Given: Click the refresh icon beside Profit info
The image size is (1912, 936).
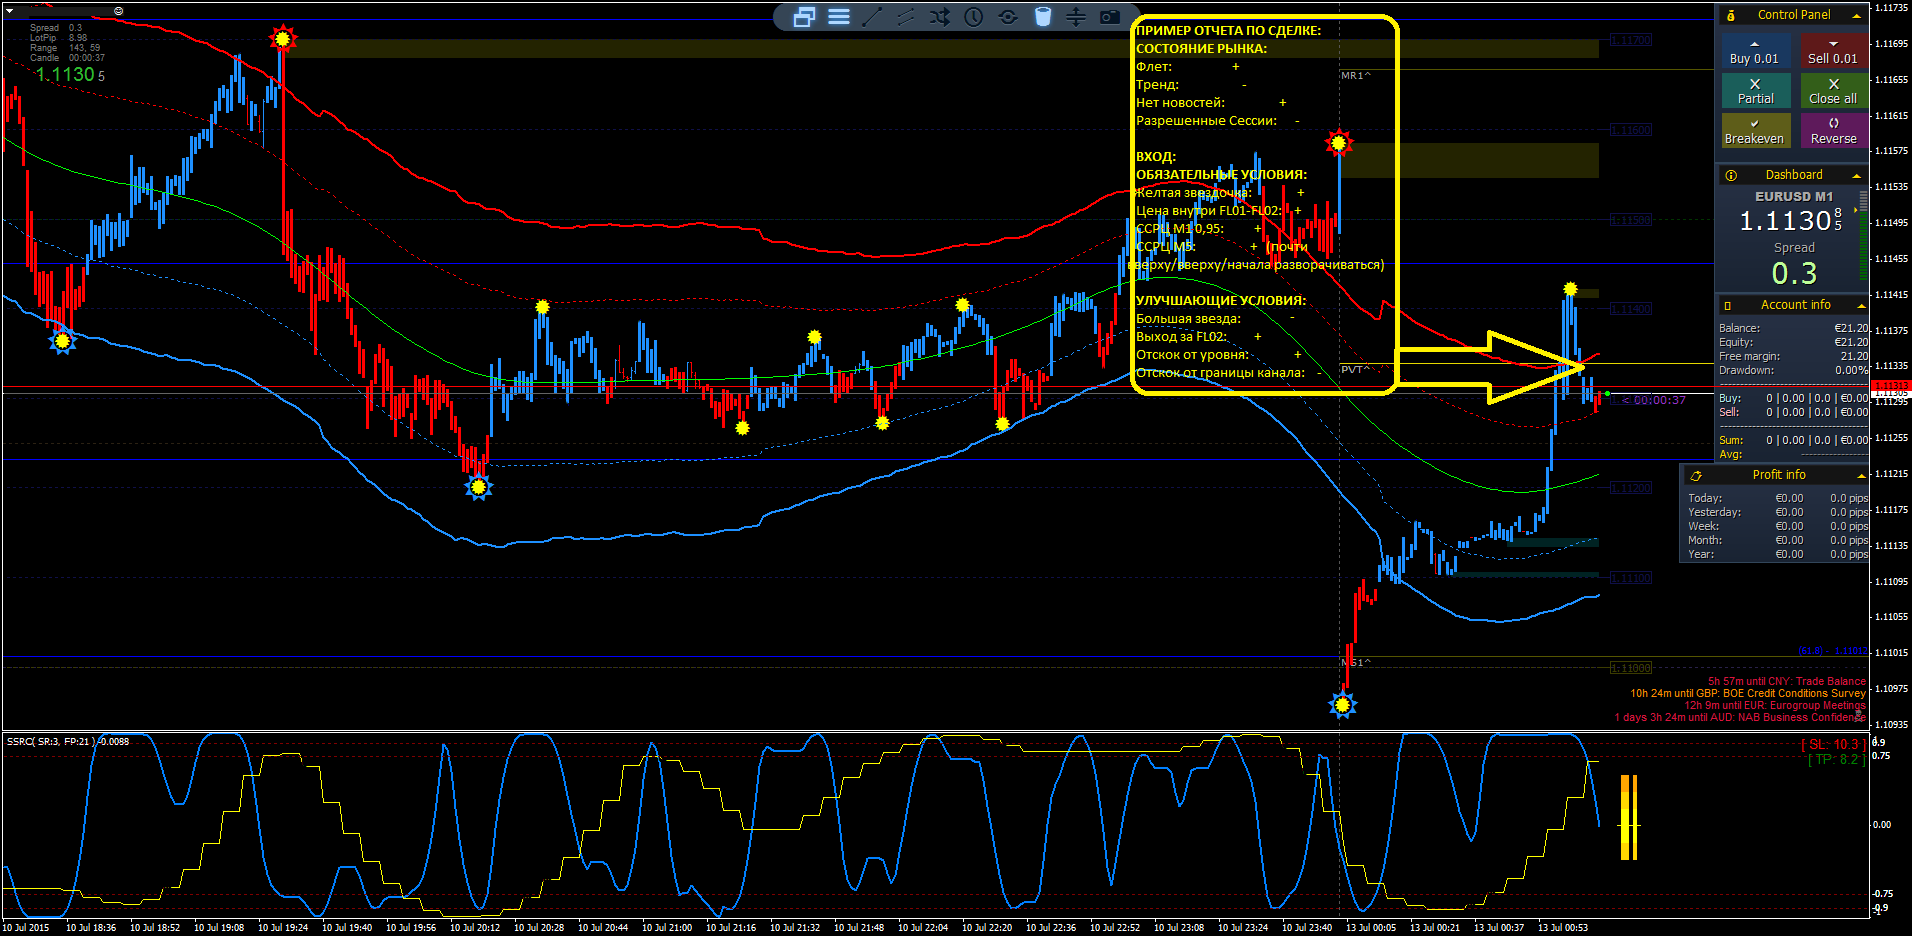Looking at the screenshot, I should tap(1696, 475).
